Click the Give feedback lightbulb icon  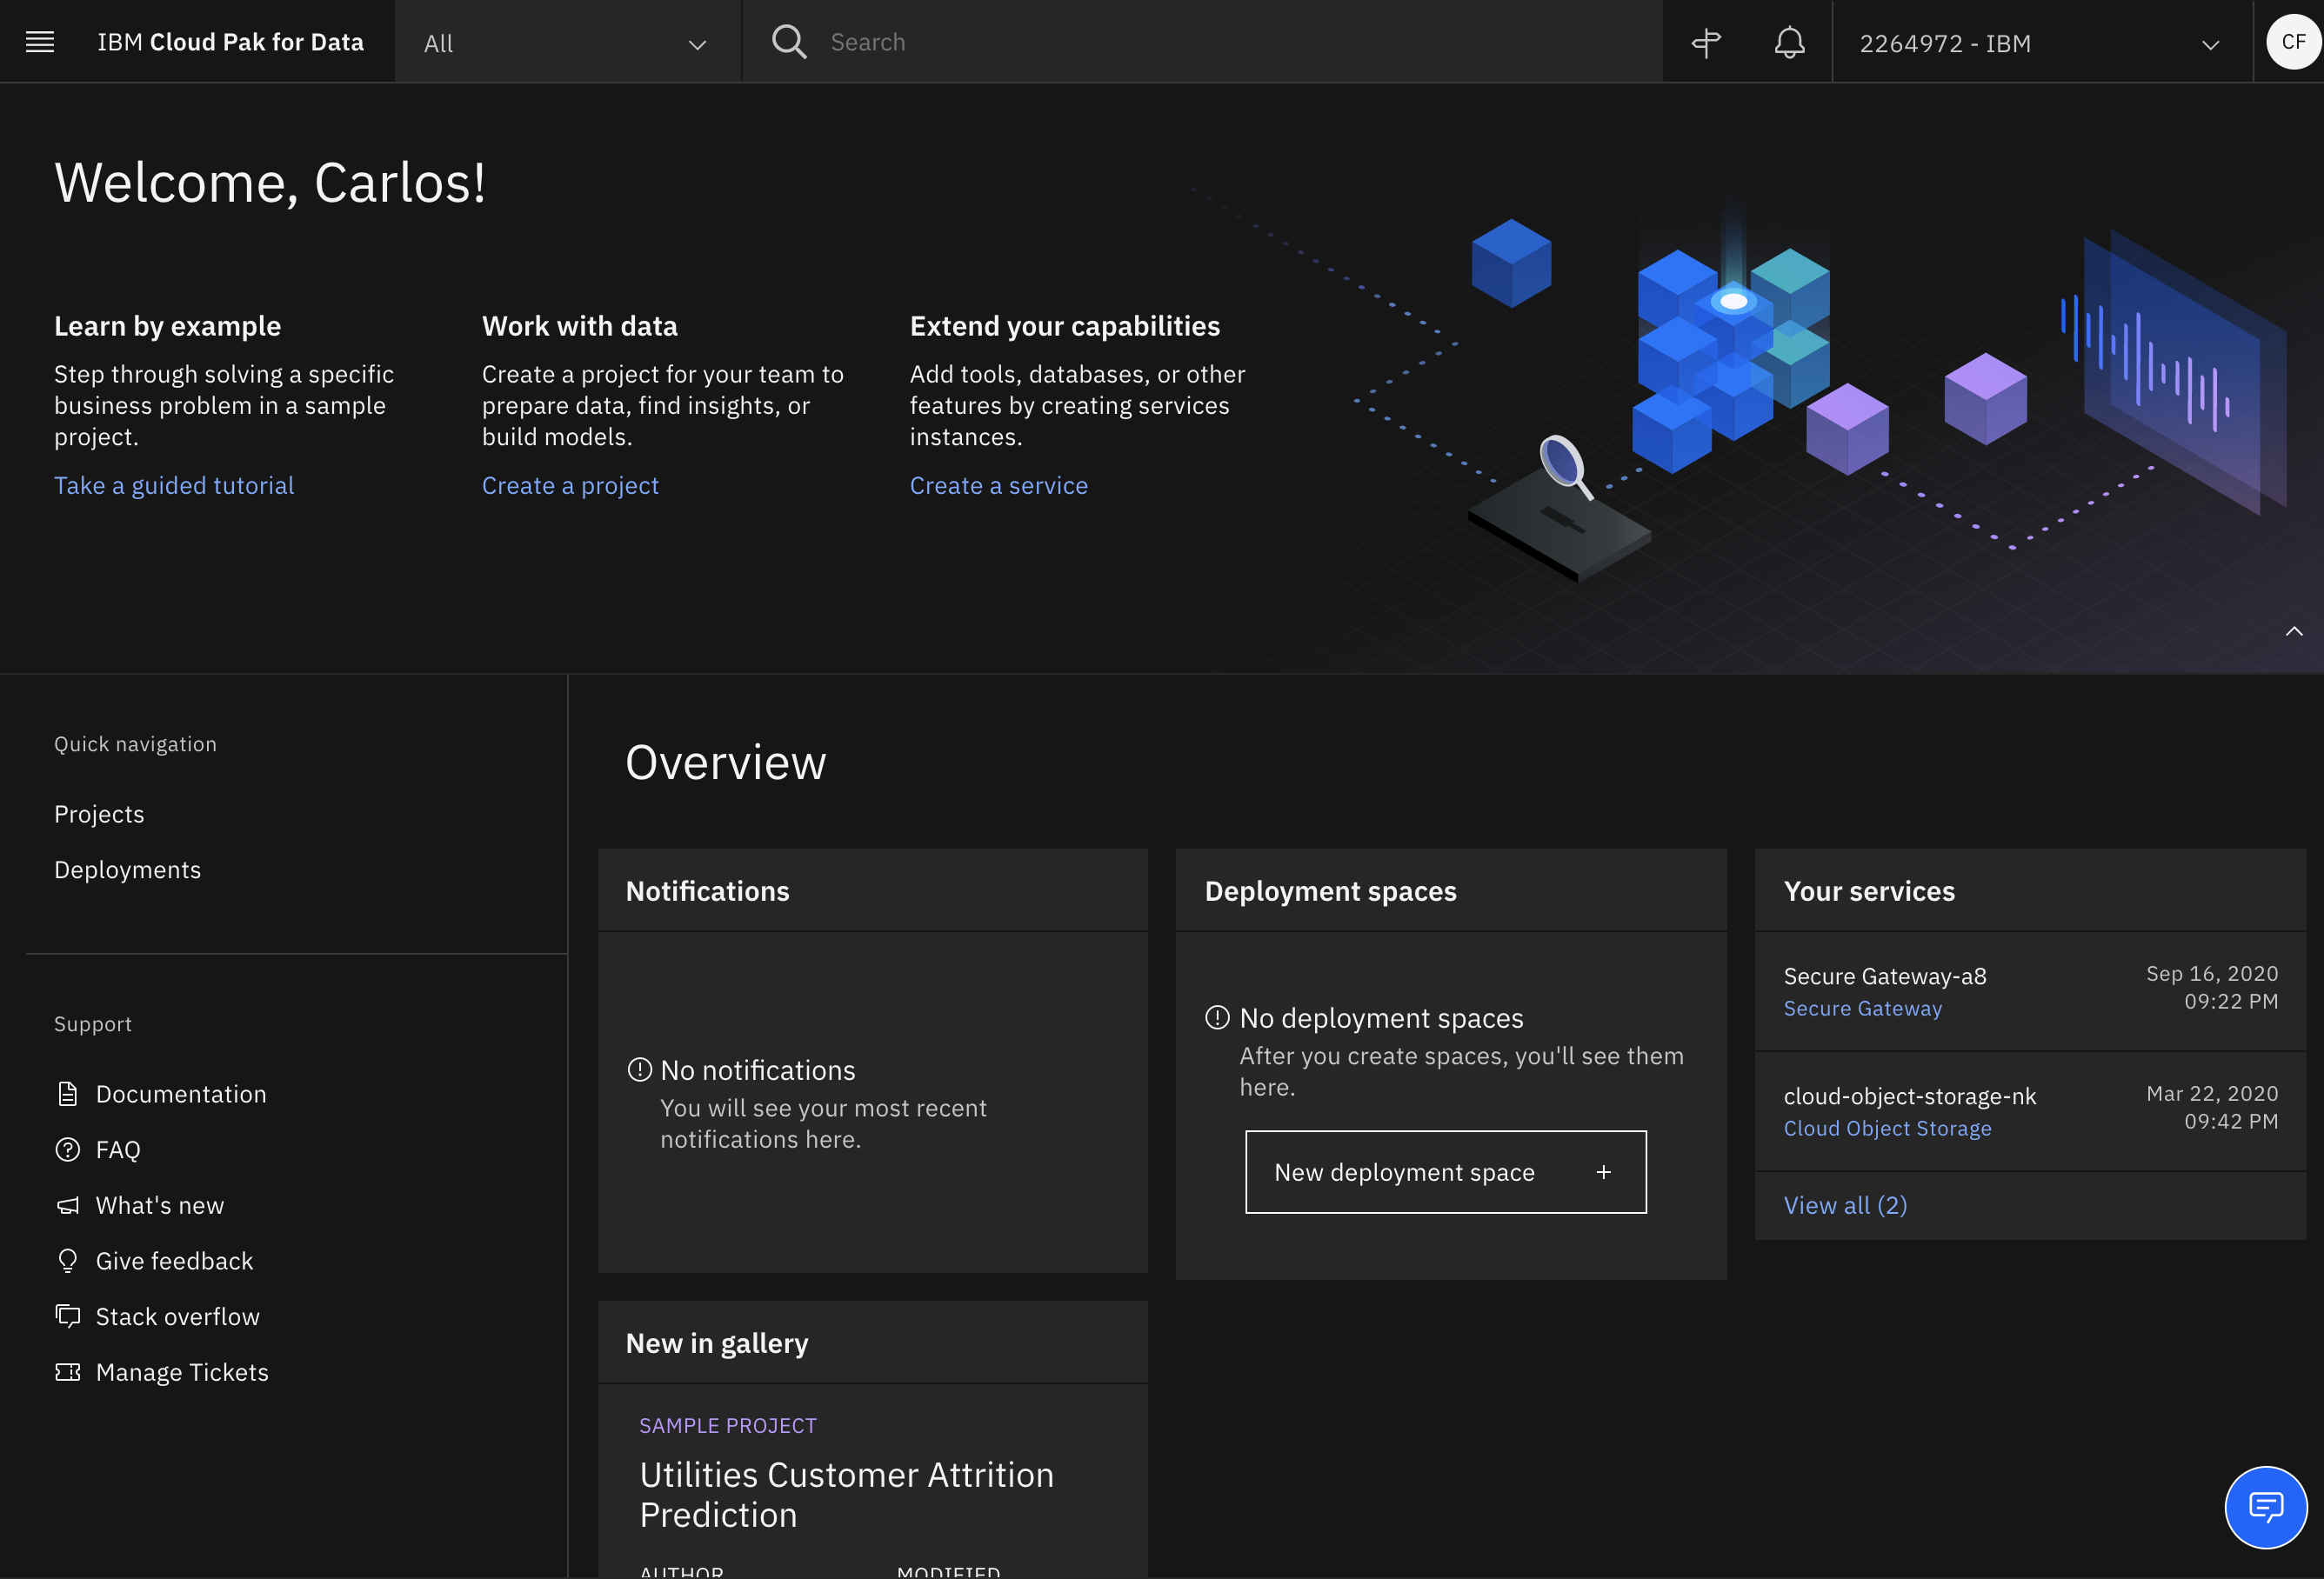67,1261
